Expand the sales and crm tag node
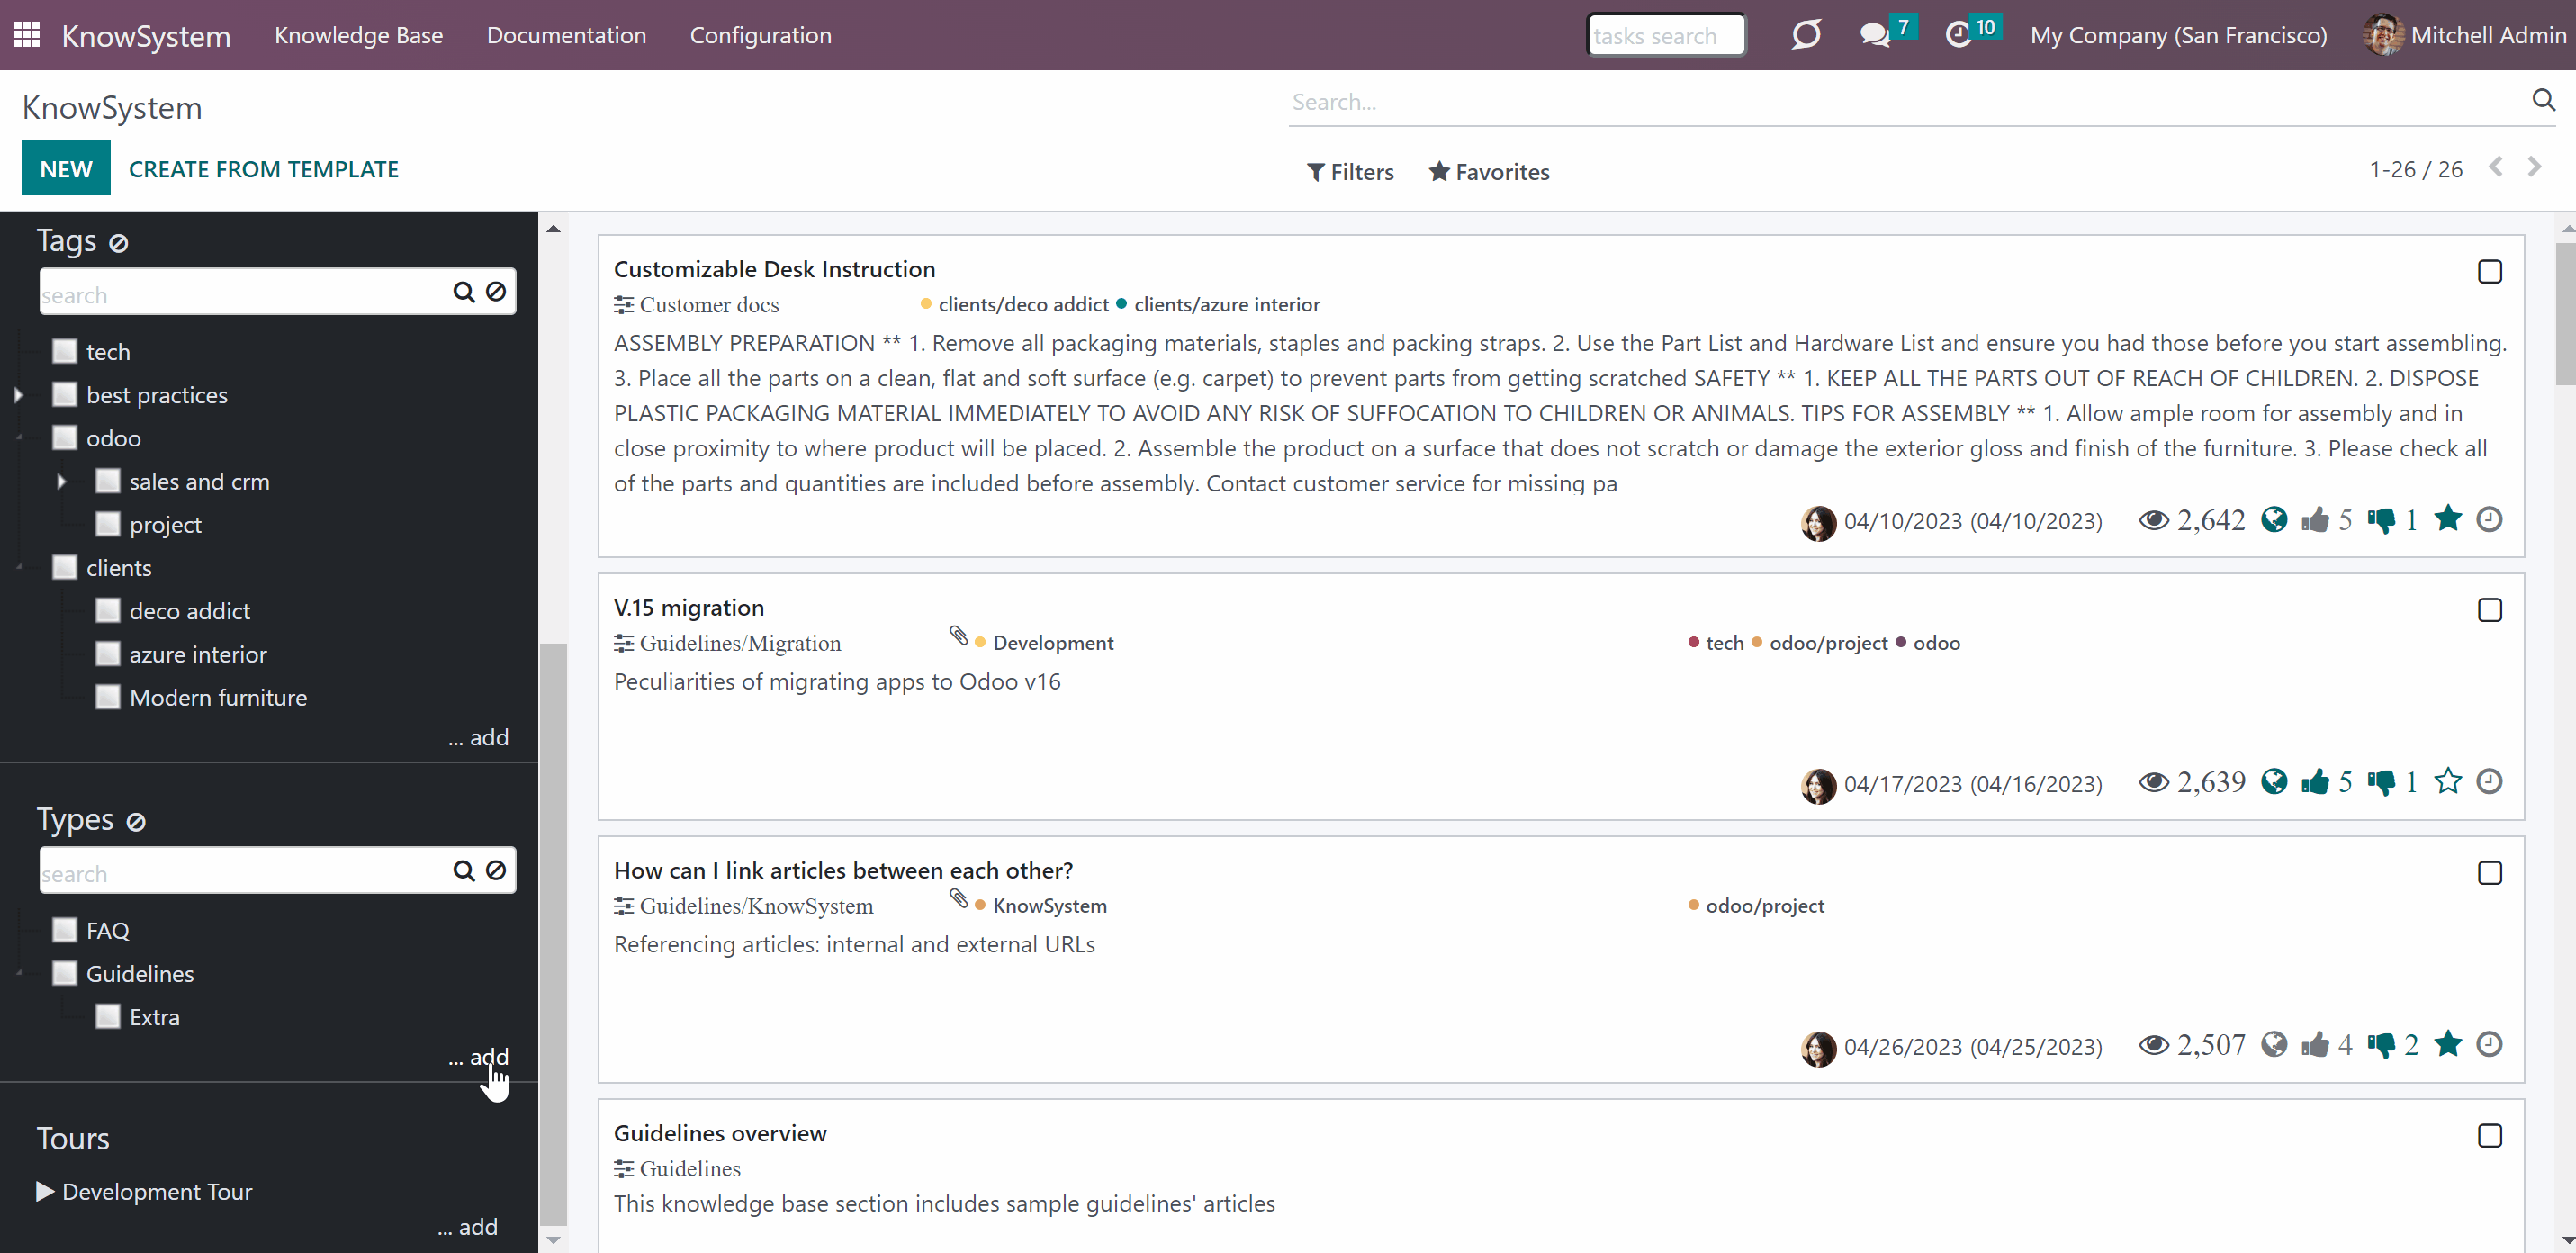This screenshot has height=1253, width=2576. point(62,482)
